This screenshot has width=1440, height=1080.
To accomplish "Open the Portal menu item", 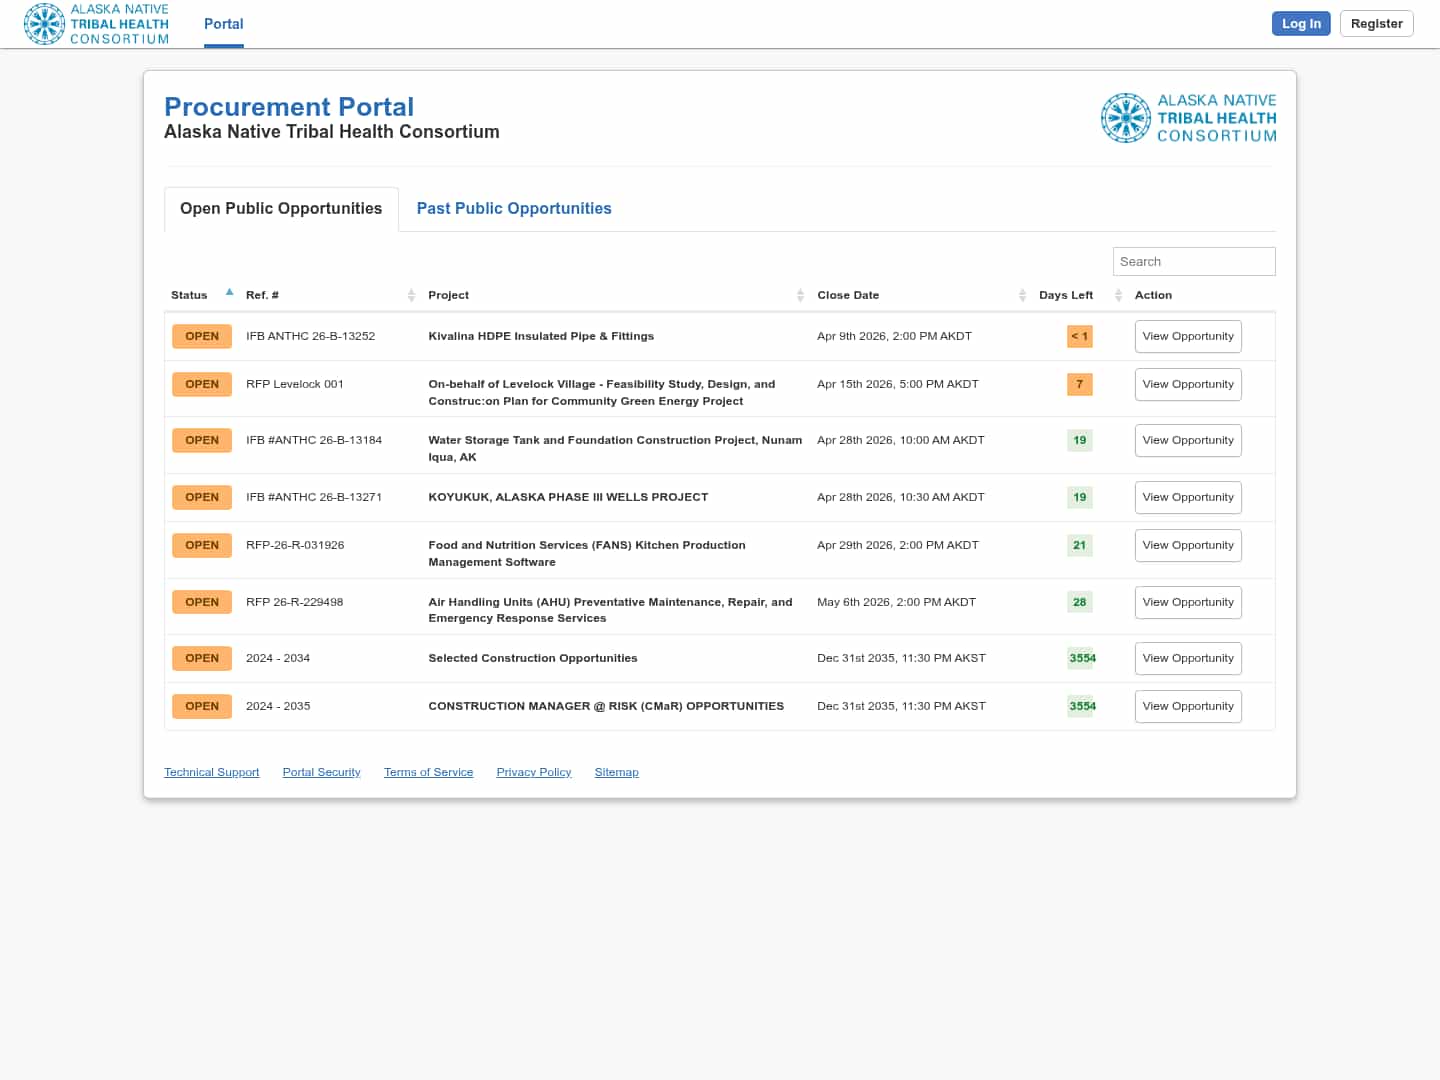I will [x=224, y=24].
